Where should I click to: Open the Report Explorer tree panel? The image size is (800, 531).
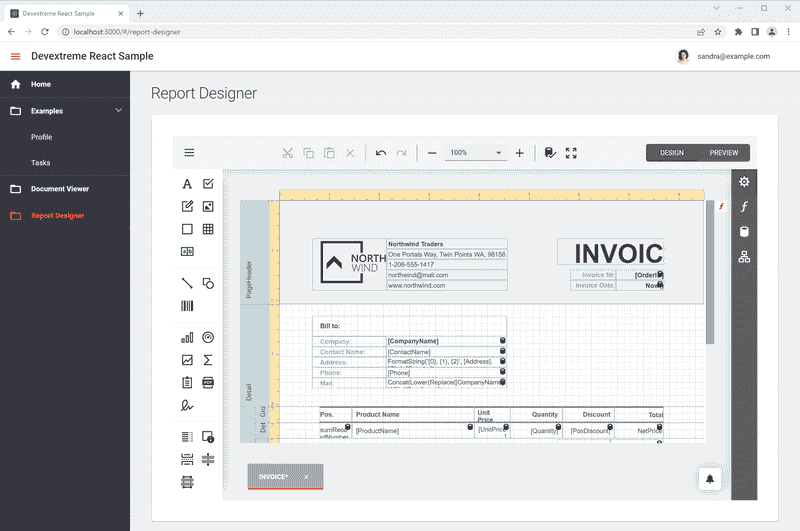click(x=744, y=257)
